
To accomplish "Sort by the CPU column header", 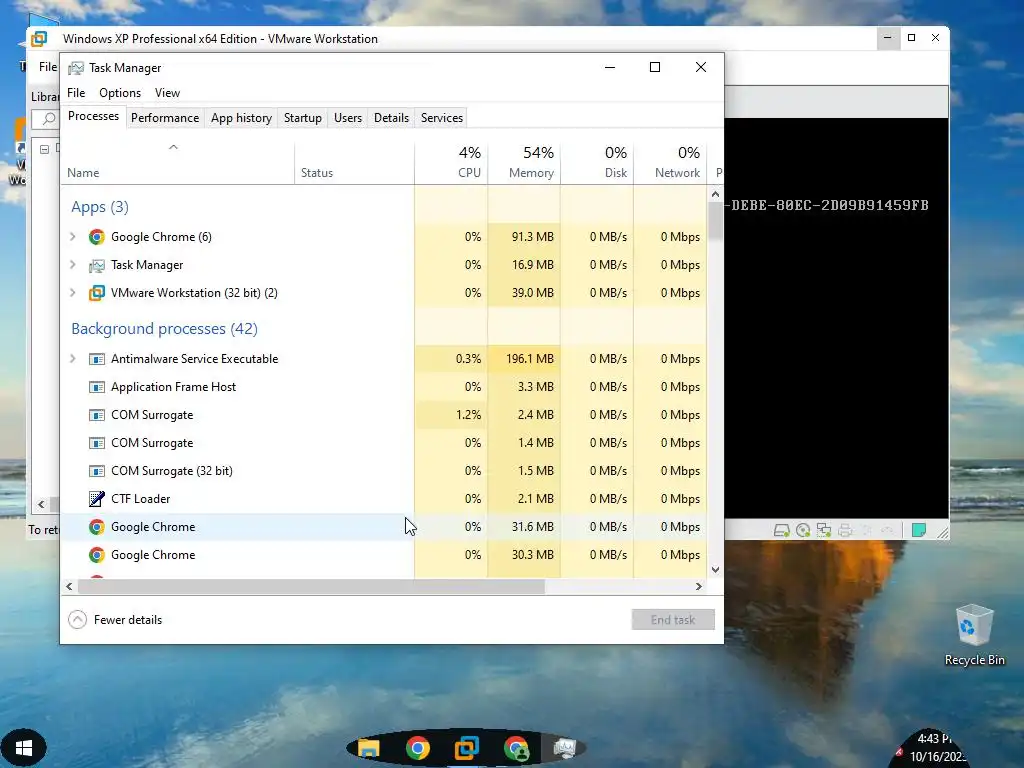I will coord(451,163).
